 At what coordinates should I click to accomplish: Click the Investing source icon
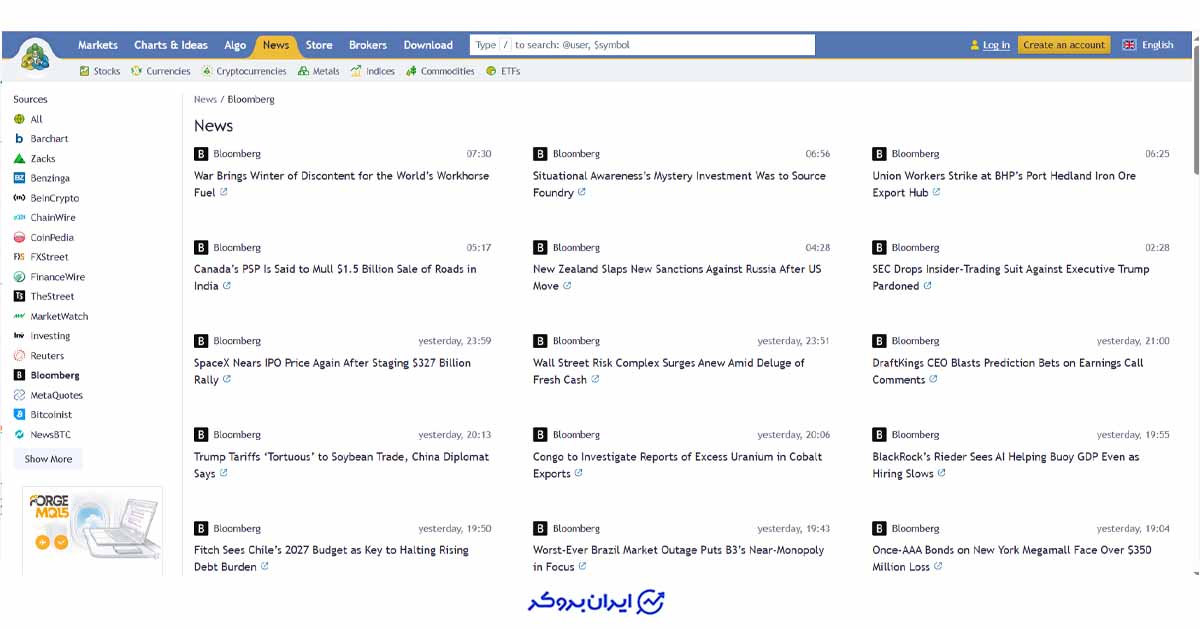19,336
